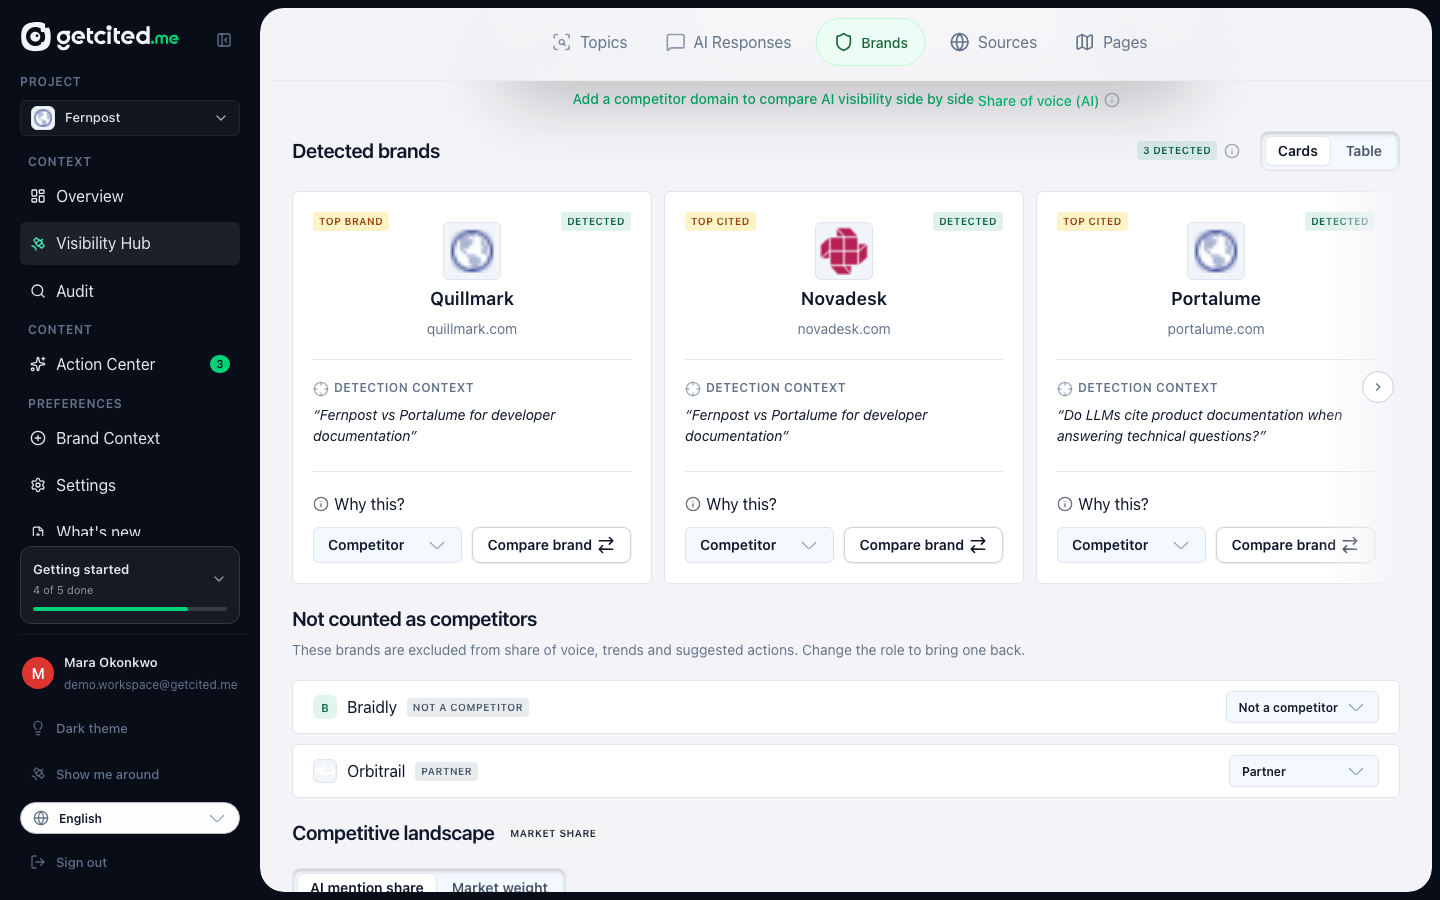Screen dimensions: 1440x900
Task: Click the Share of voice info icon
Action: (1112, 100)
